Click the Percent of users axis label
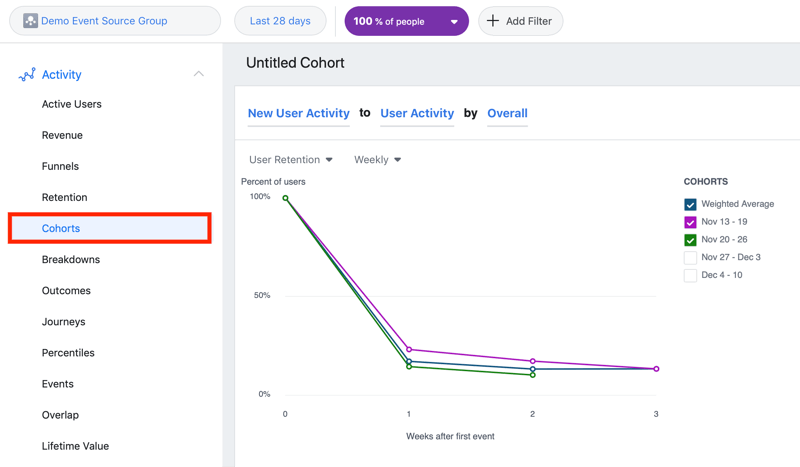 [273, 182]
